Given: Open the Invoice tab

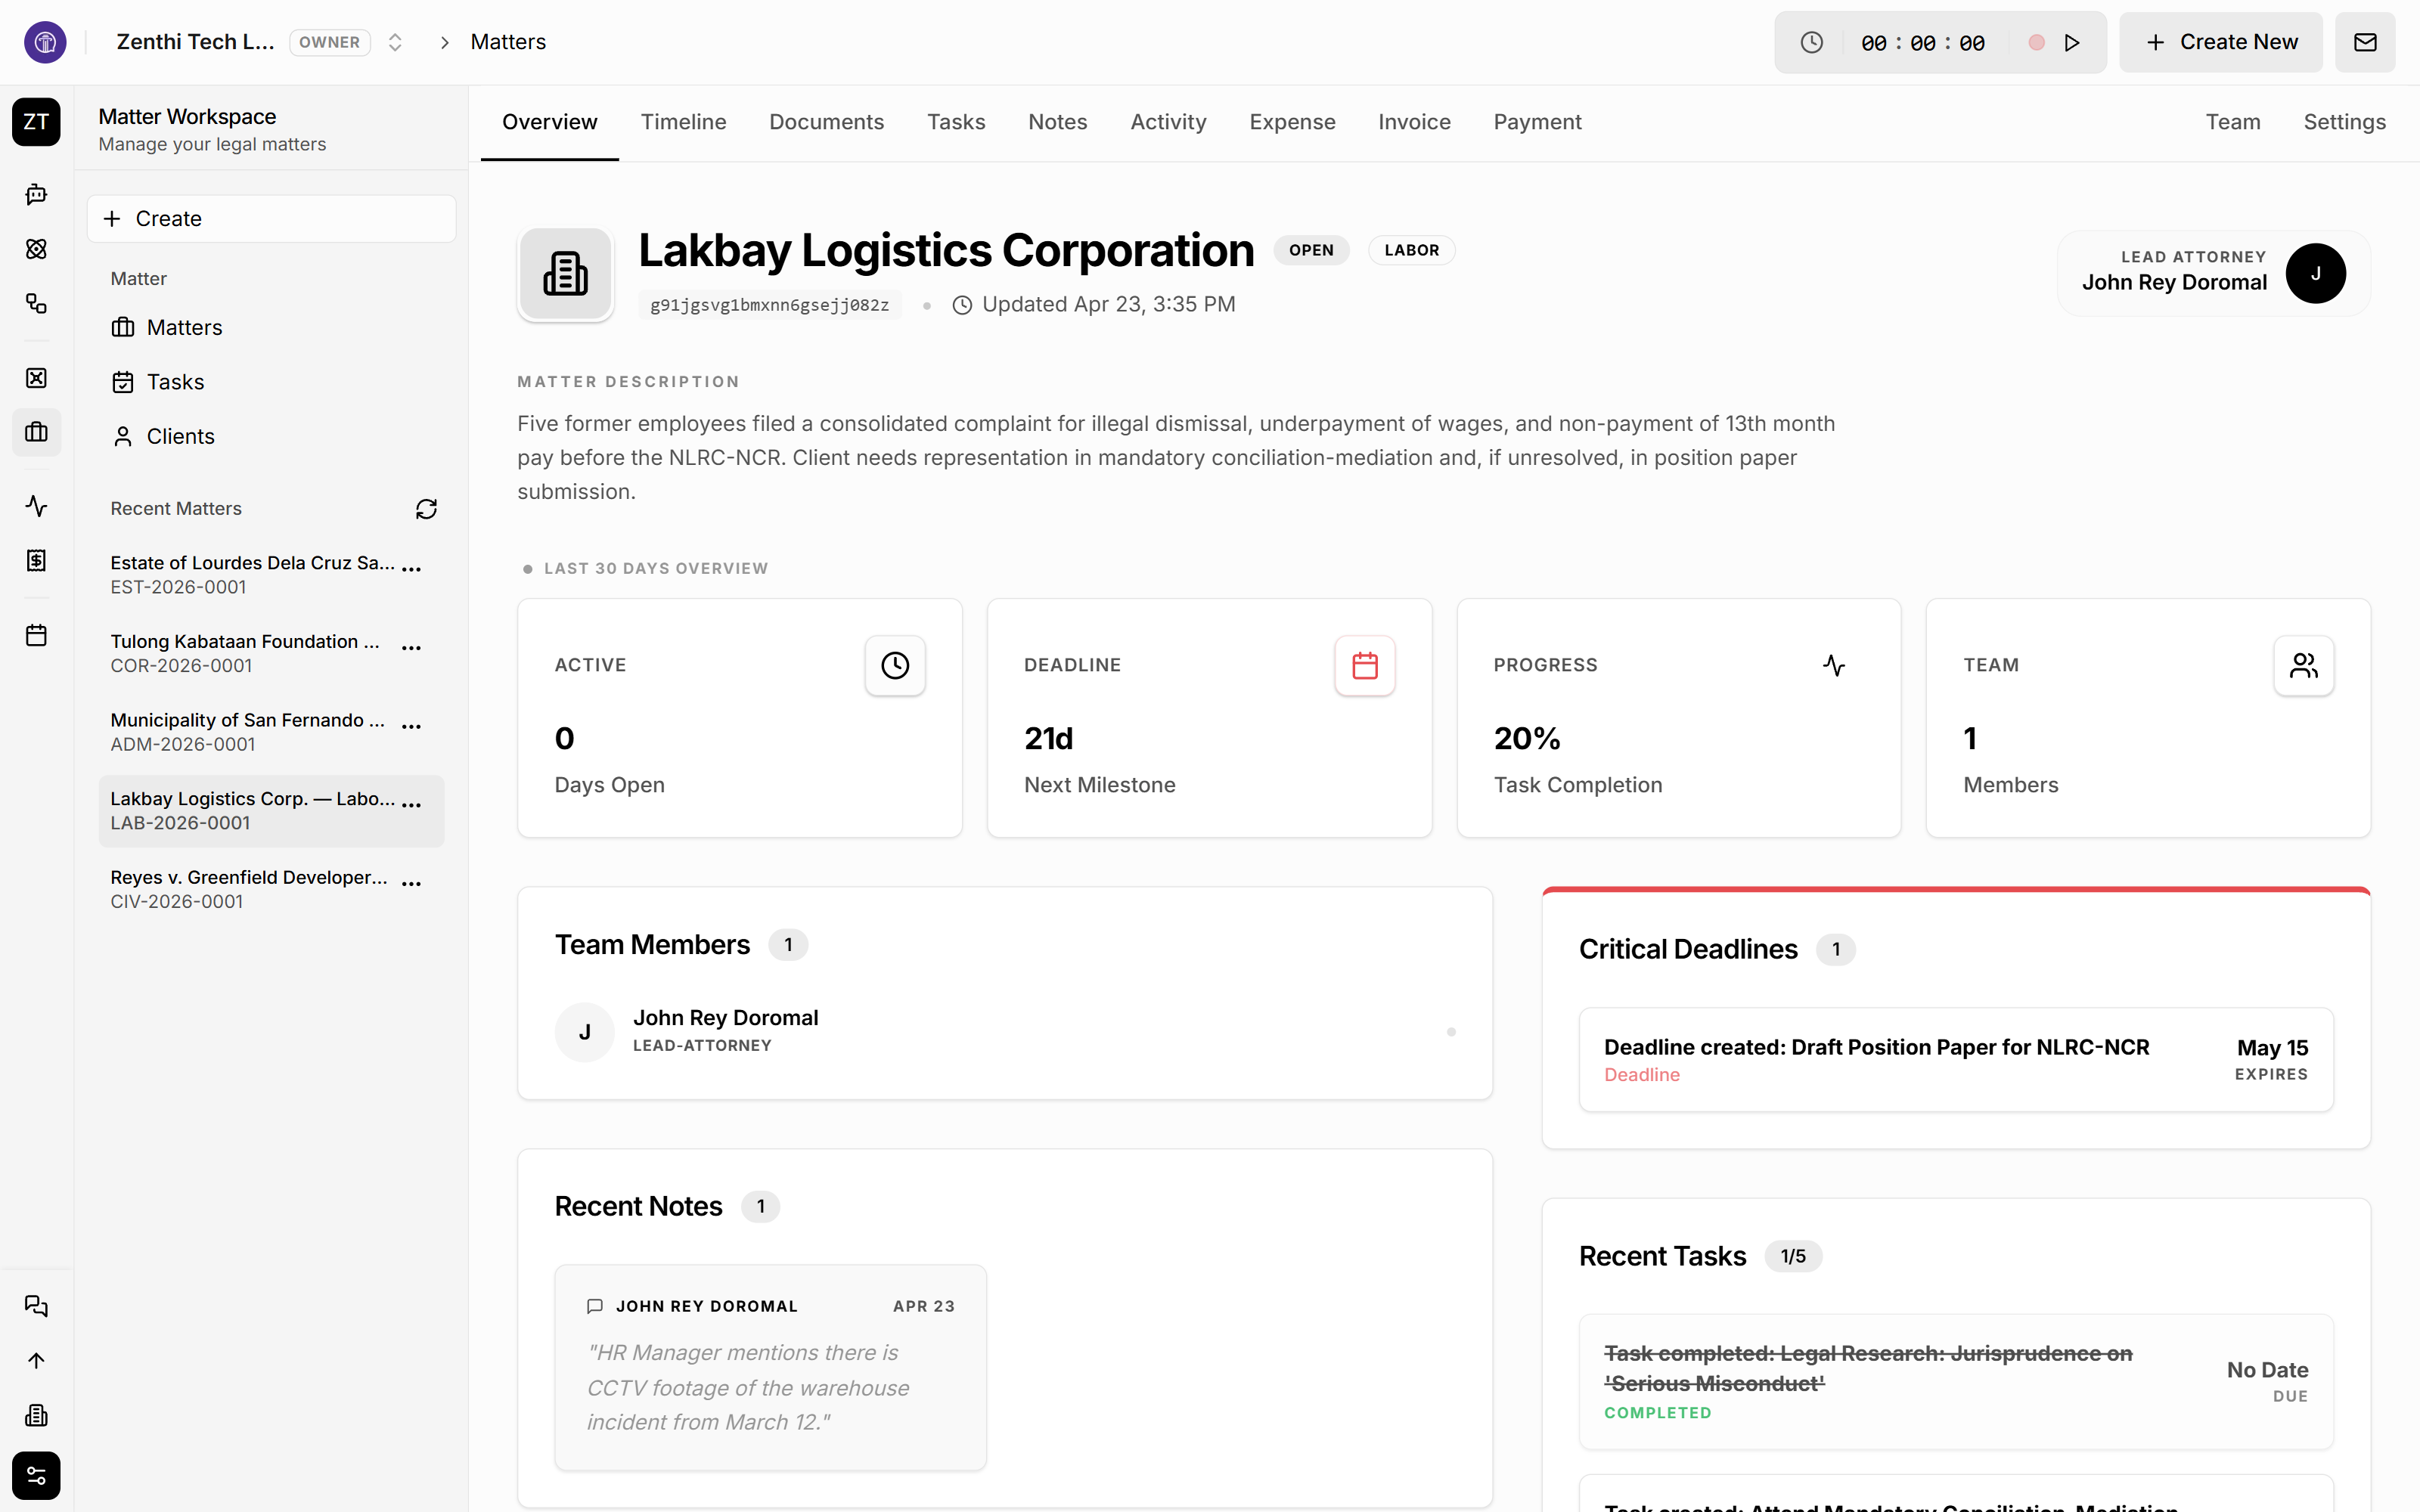Looking at the screenshot, I should click(x=1414, y=122).
